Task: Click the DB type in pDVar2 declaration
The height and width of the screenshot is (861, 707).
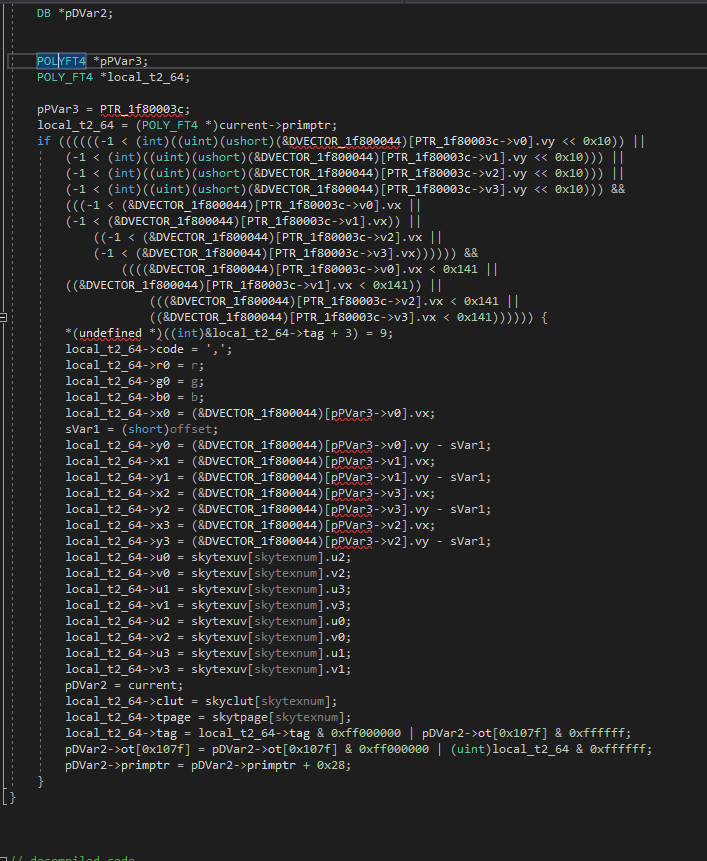Action: pyautogui.click(x=44, y=12)
